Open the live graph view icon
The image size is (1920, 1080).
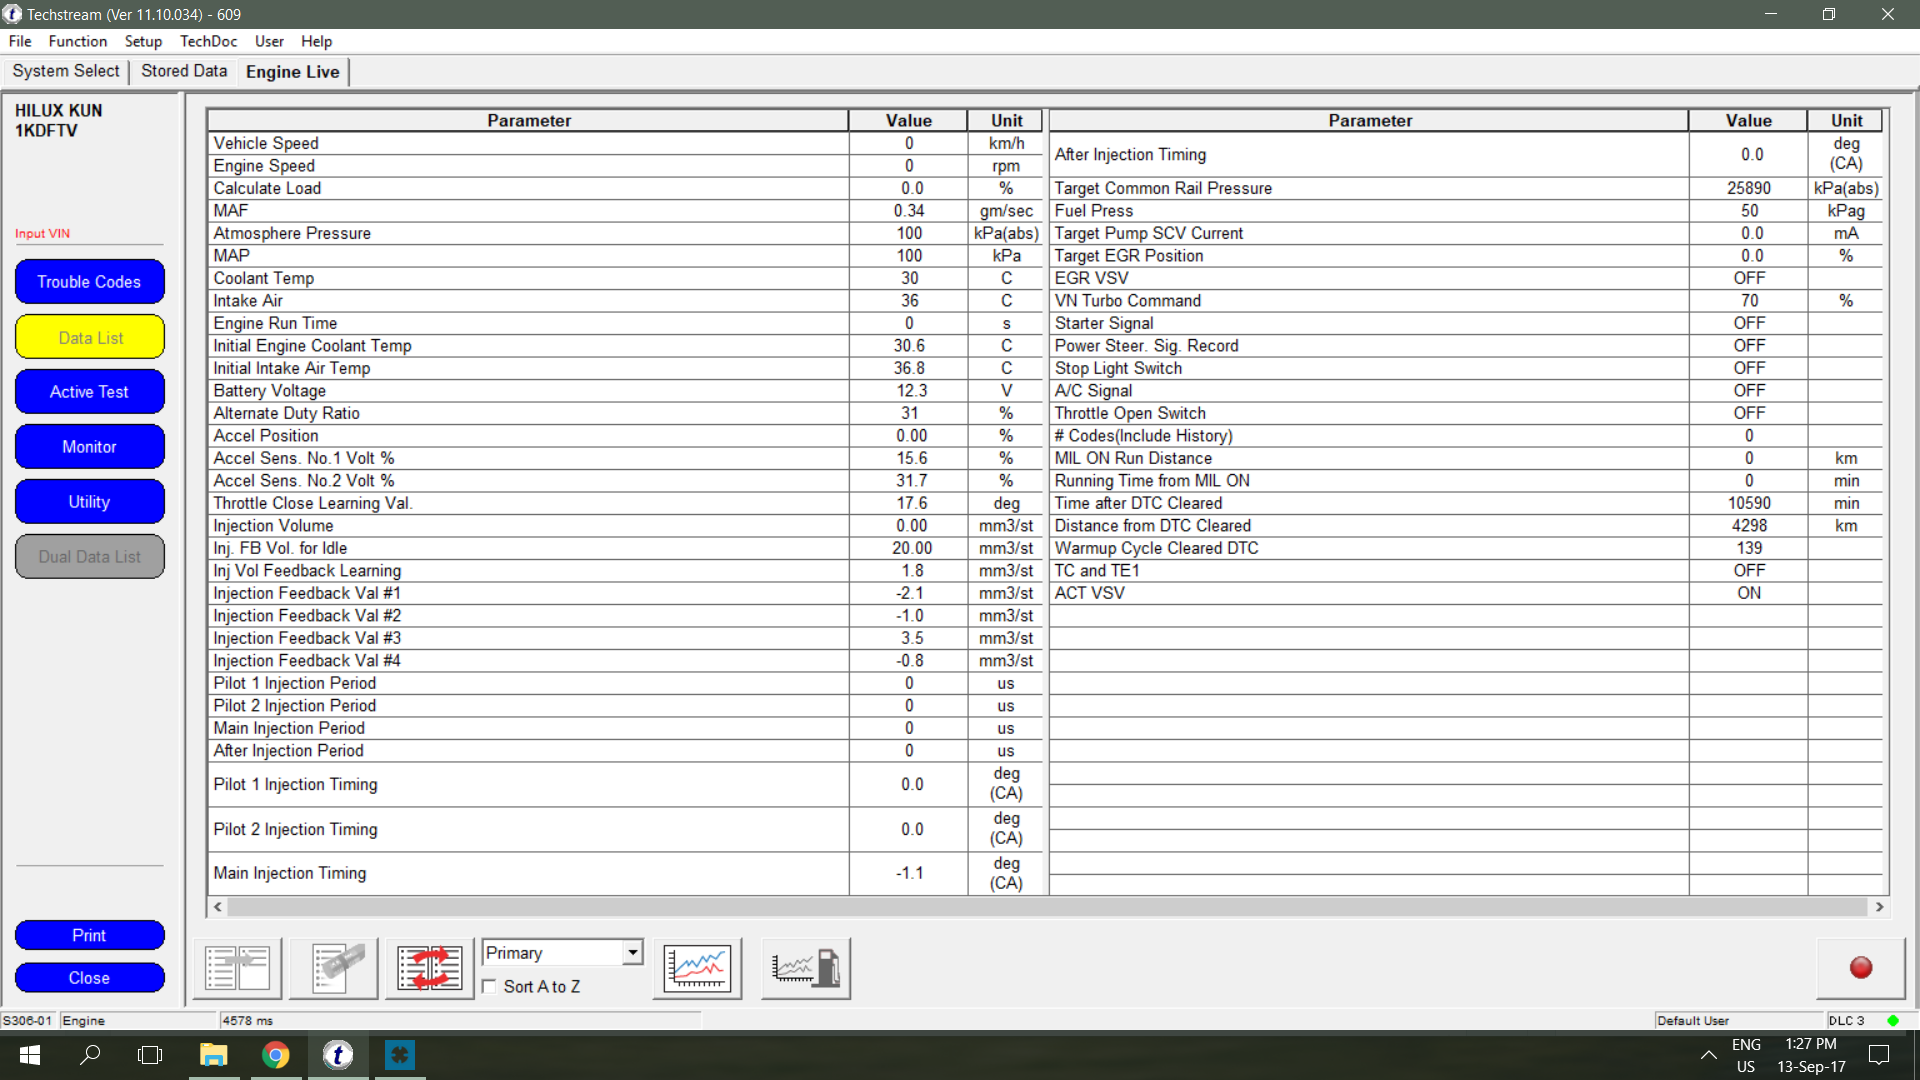(698, 968)
